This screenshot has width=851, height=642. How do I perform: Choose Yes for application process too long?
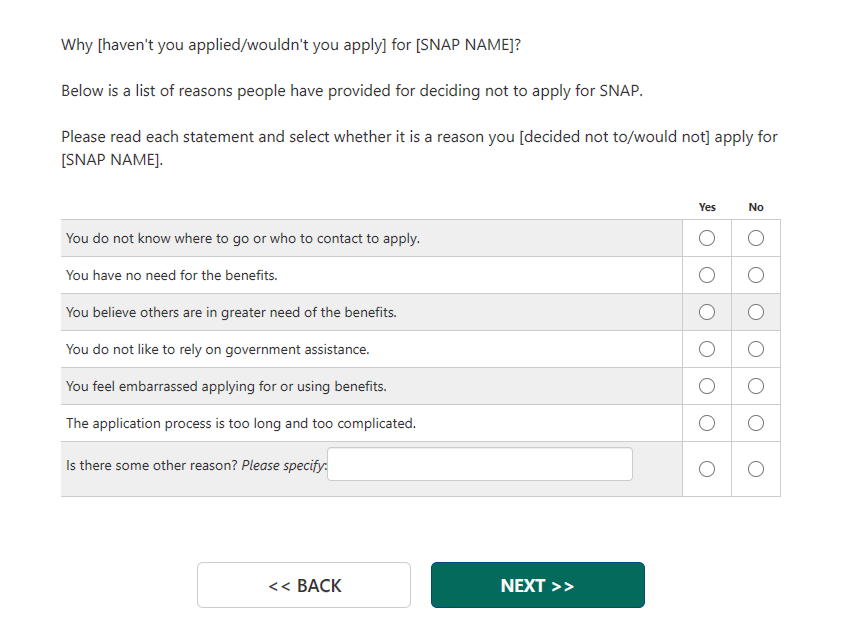point(707,423)
